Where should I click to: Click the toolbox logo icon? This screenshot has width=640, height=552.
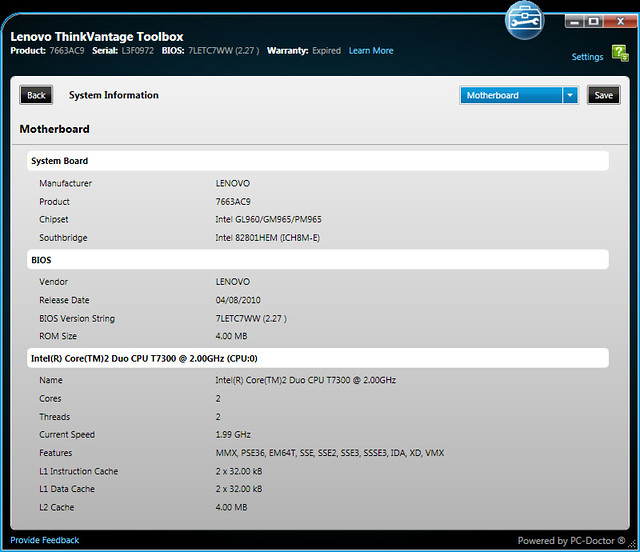(524, 20)
